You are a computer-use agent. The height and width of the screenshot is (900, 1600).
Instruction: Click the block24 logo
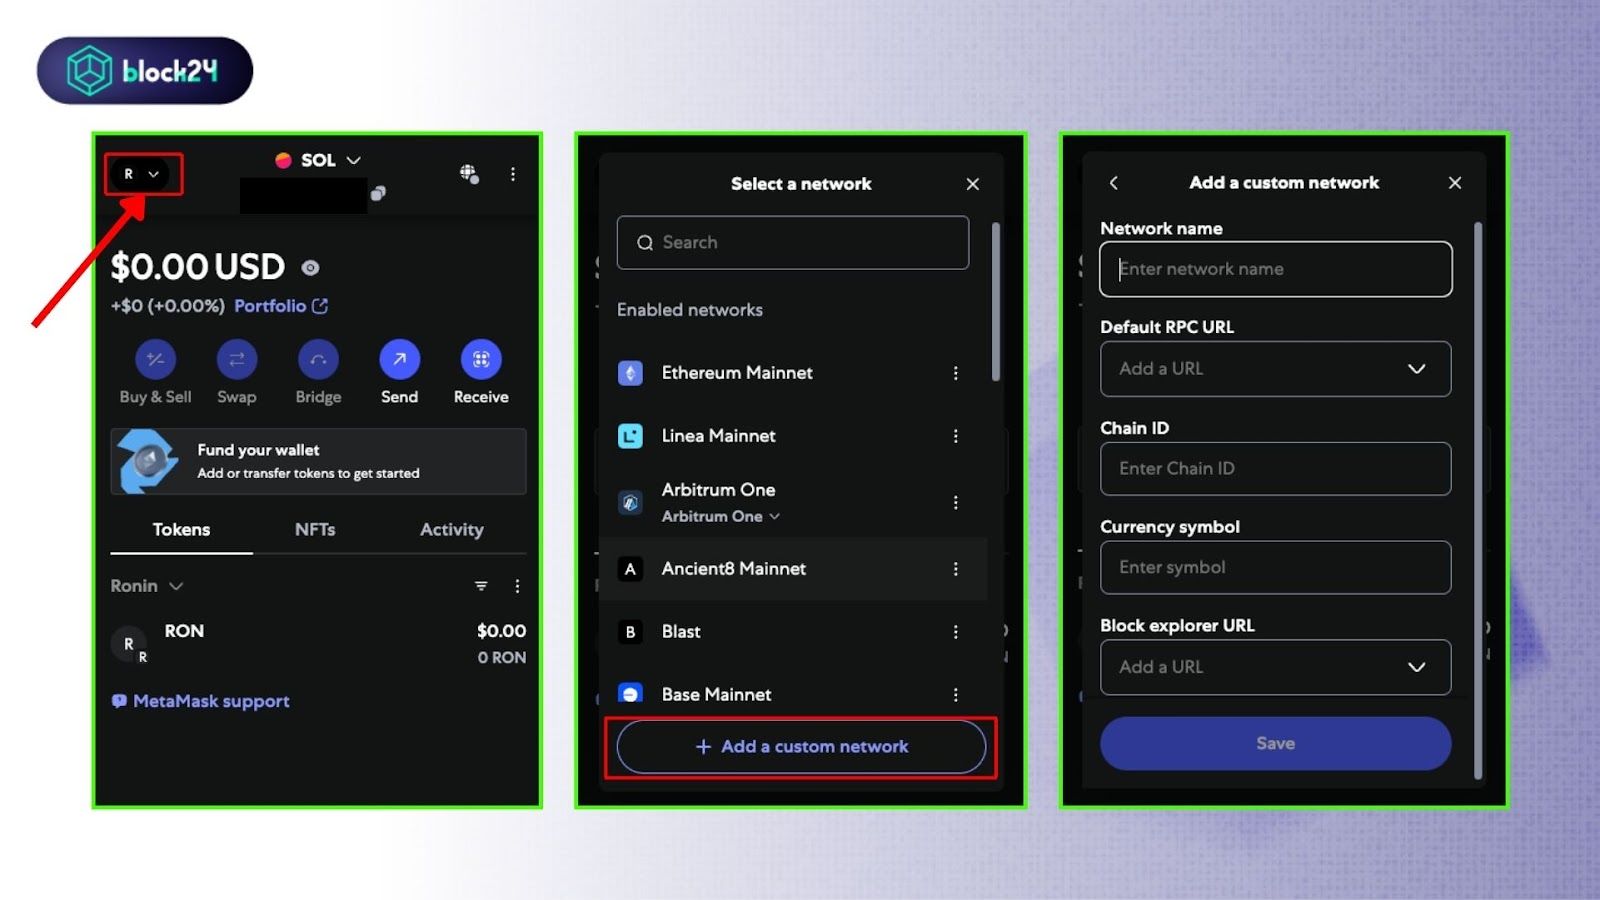(145, 71)
